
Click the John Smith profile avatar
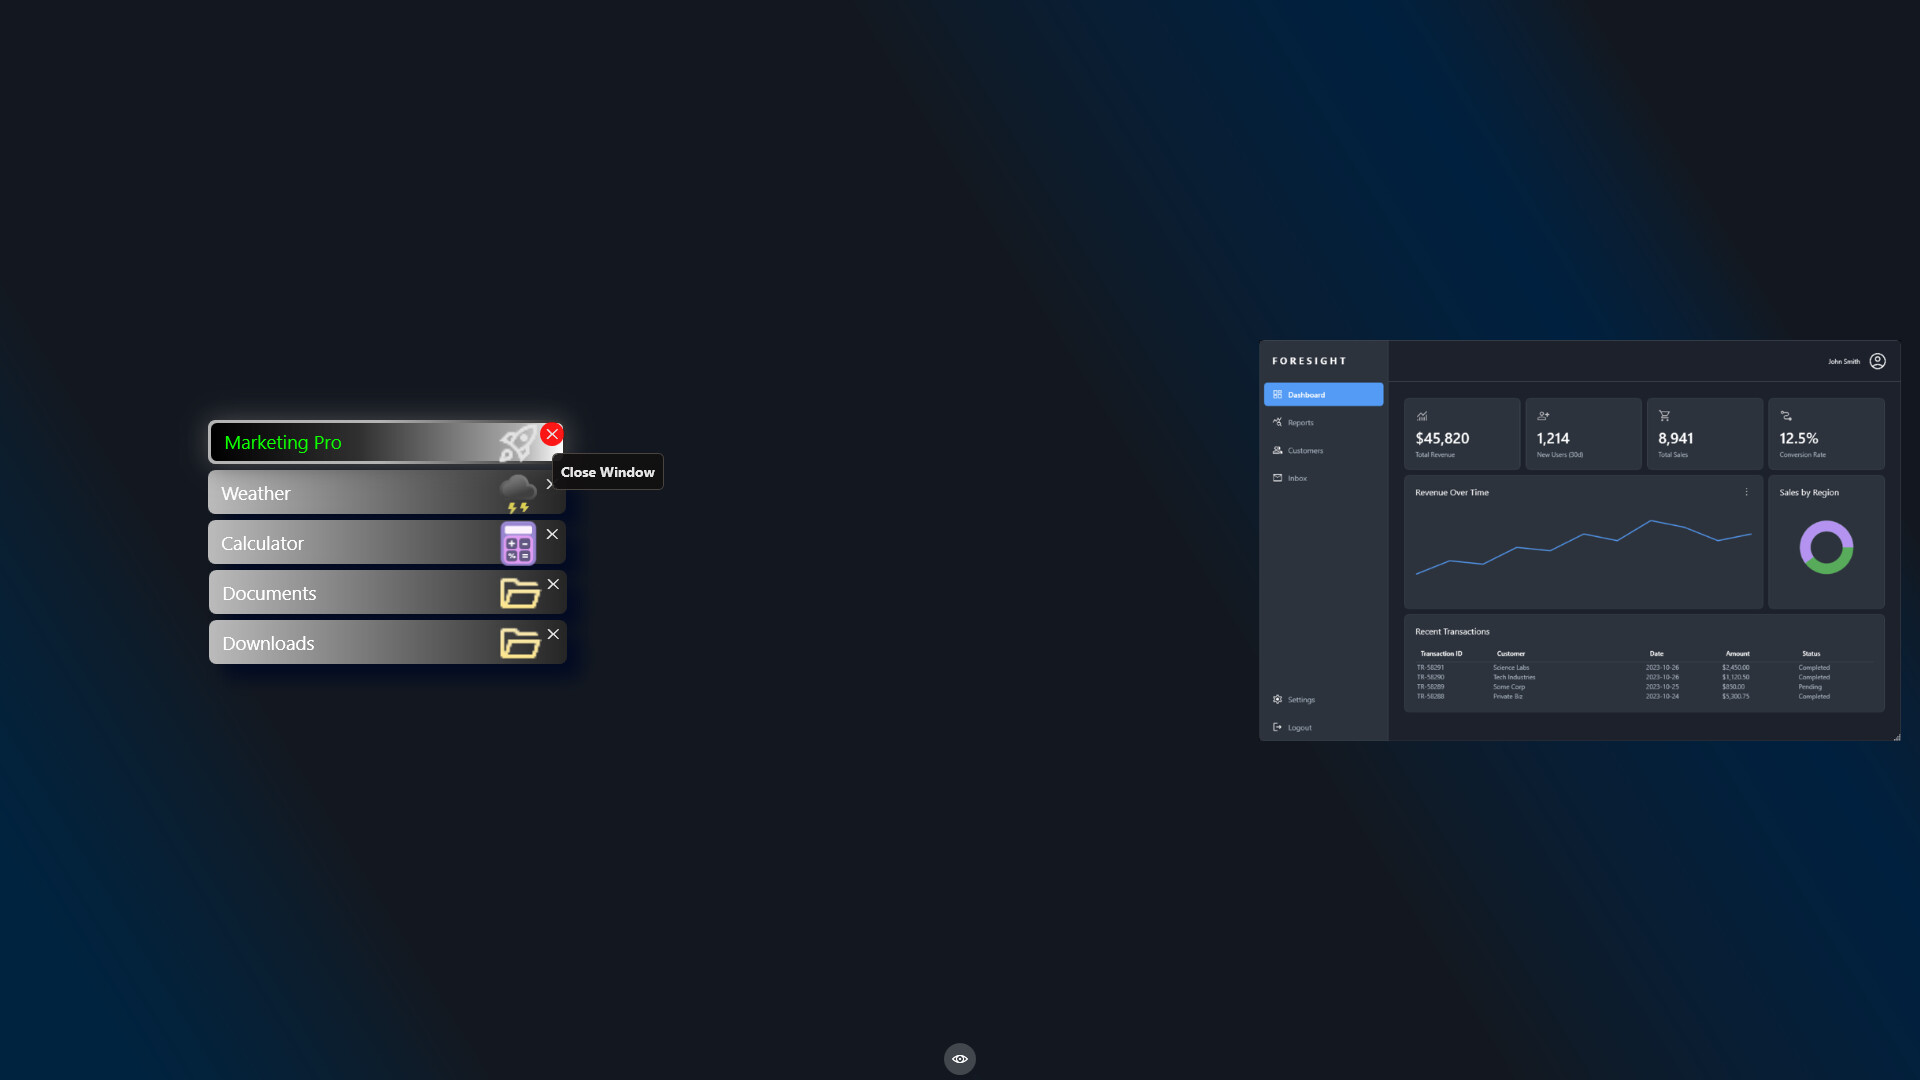[x=1877, y=361]
